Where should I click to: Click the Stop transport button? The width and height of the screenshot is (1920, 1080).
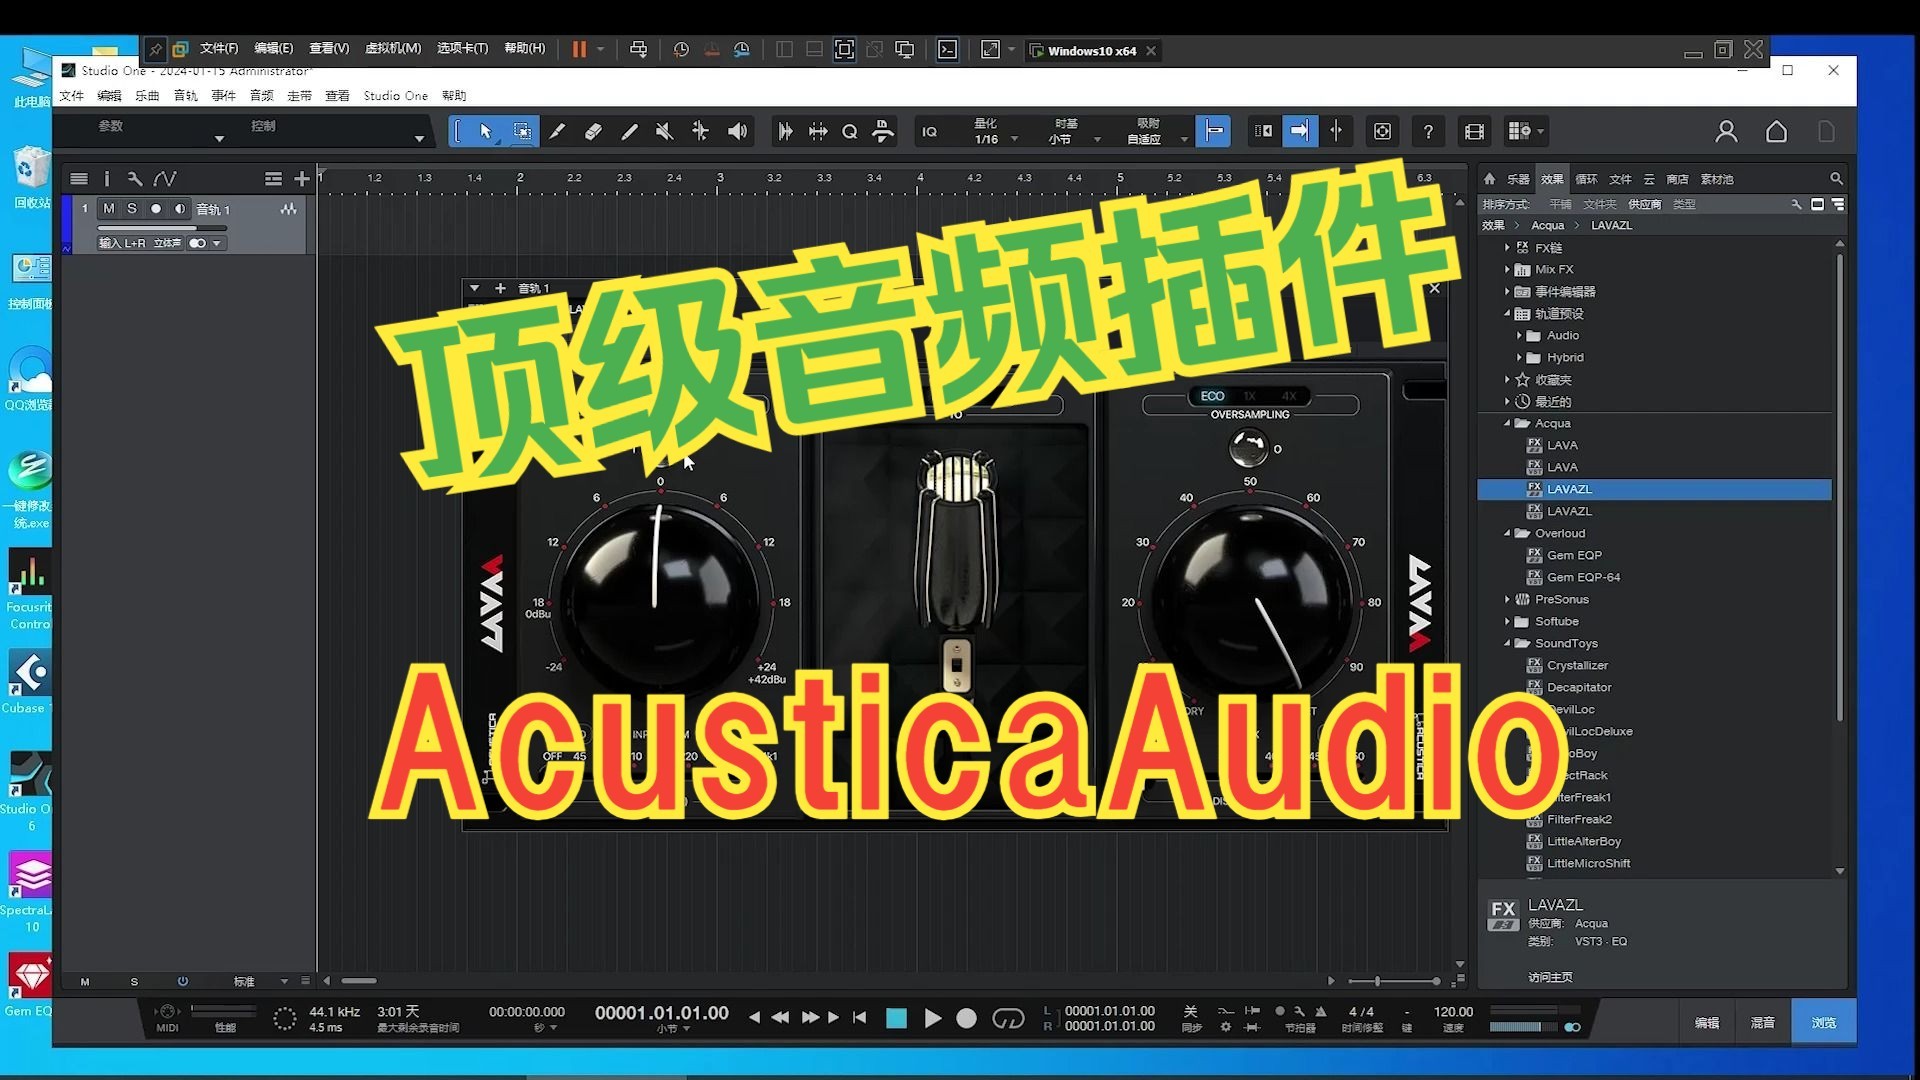coord(896,1018)
